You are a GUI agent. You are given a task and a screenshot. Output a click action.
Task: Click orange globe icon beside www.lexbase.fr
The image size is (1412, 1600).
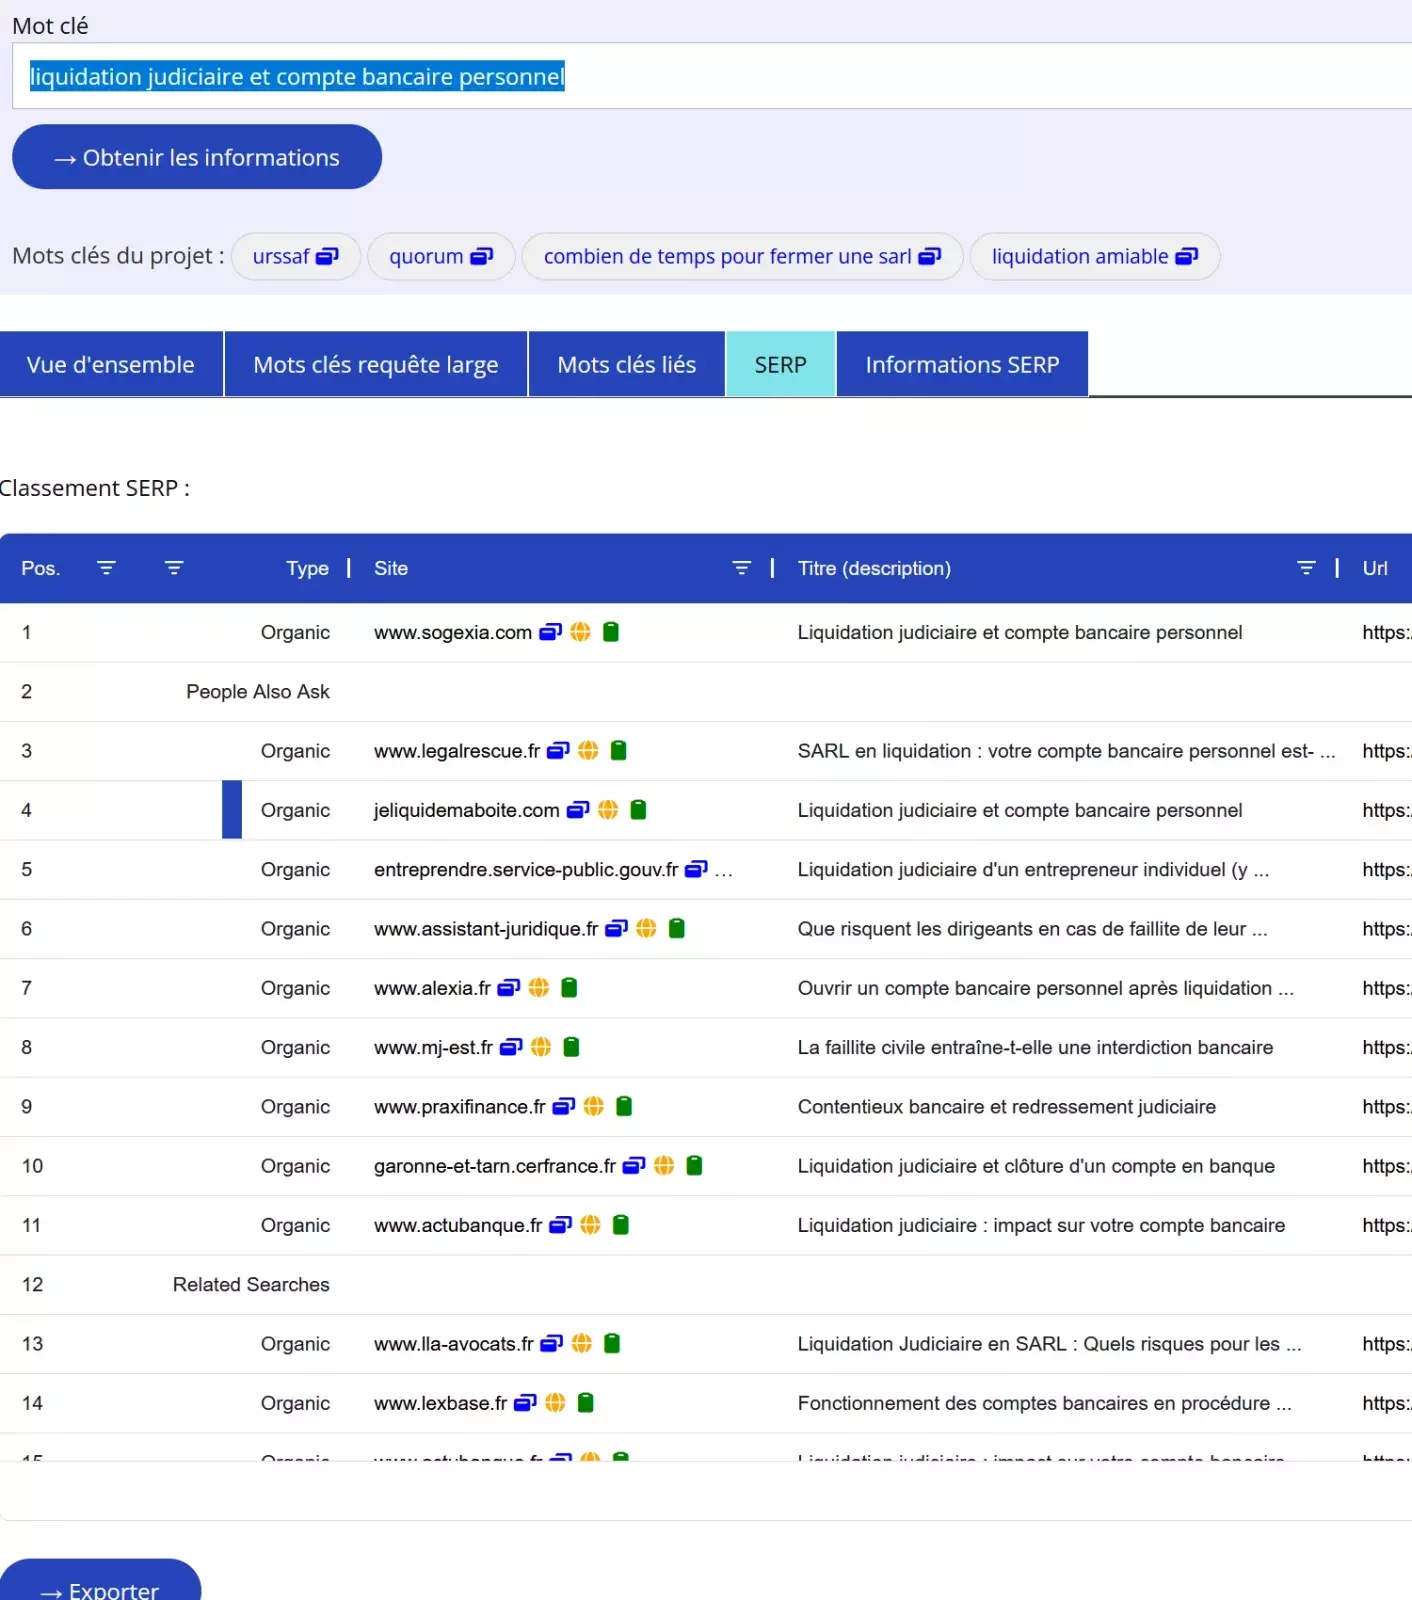coord(555,1403)
